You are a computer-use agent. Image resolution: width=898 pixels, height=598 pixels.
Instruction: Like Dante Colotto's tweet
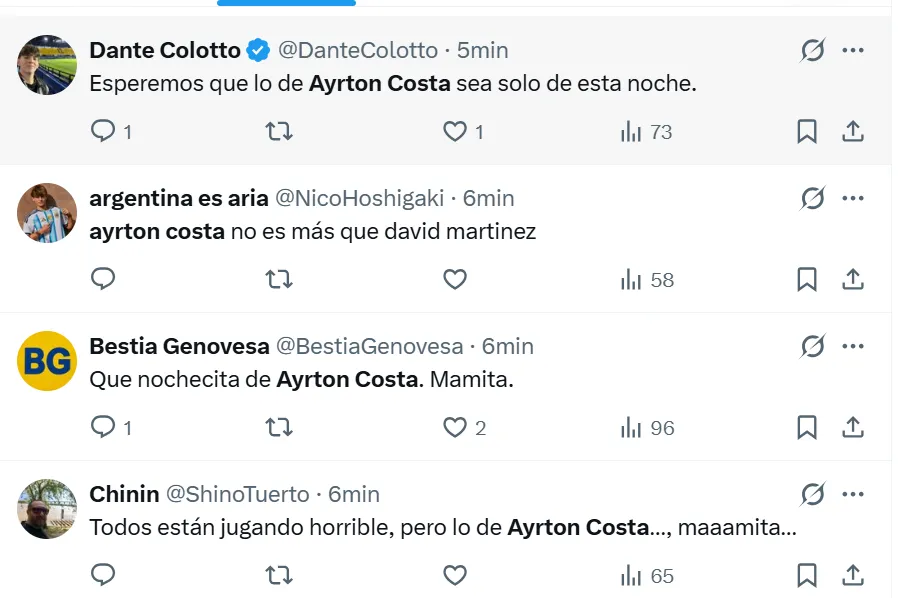(x=455, y=131)
